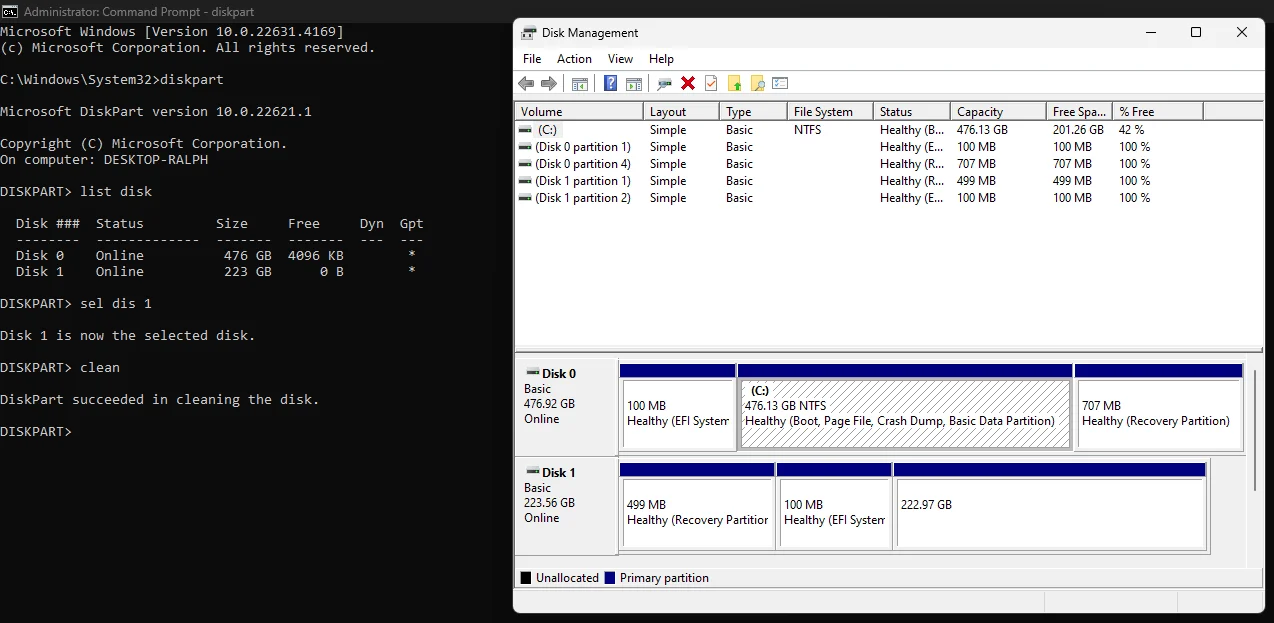Click the DISKPART> prompt line in Command Prompt

pyautogui.click(x=36, y=431)
